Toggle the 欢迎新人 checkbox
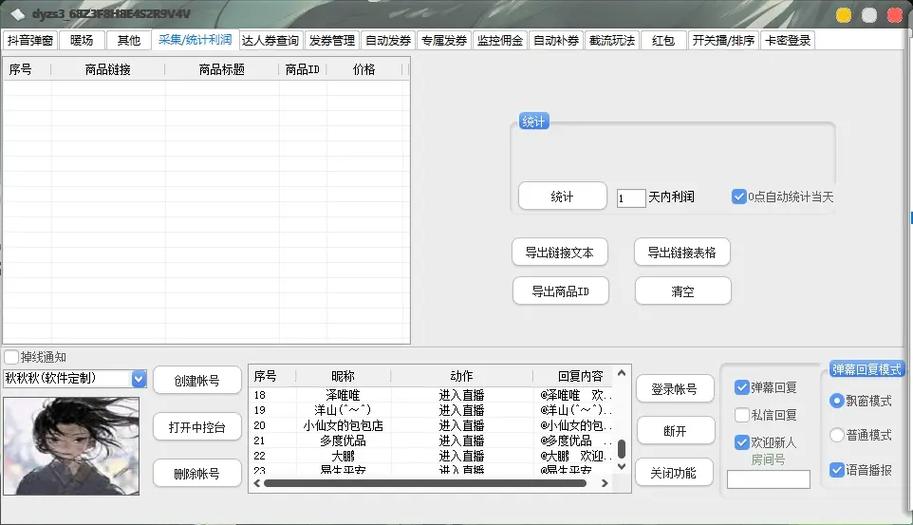Screen dimensions: 913x525 tap(742, 442)
